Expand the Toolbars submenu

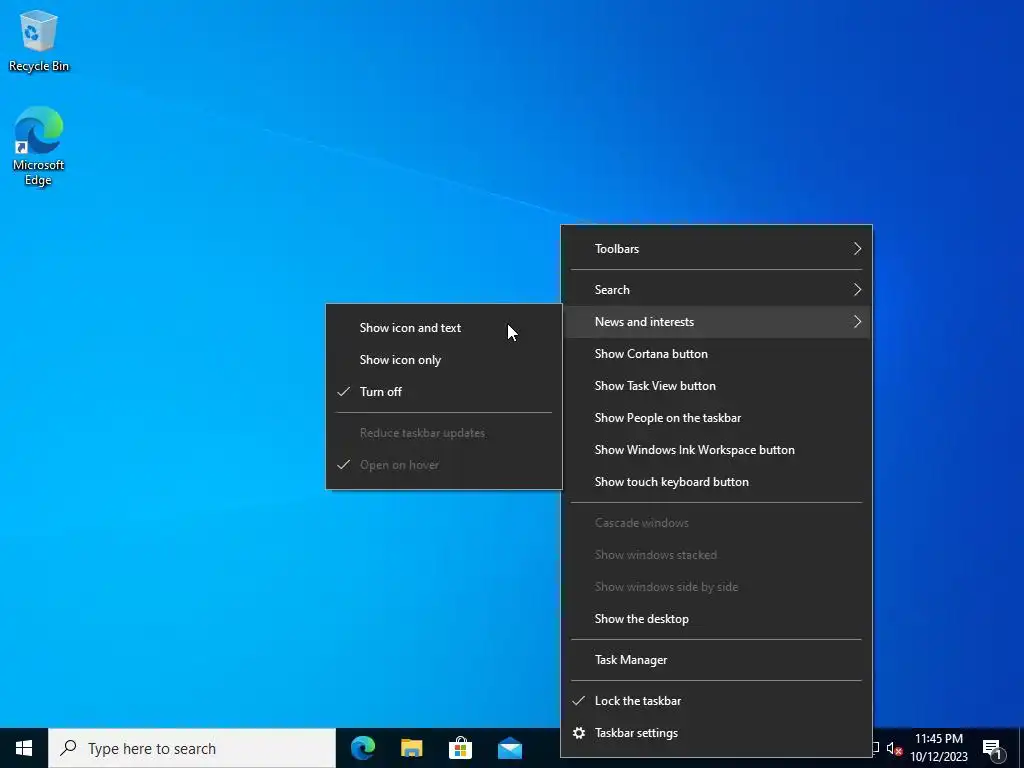(716, 249)
